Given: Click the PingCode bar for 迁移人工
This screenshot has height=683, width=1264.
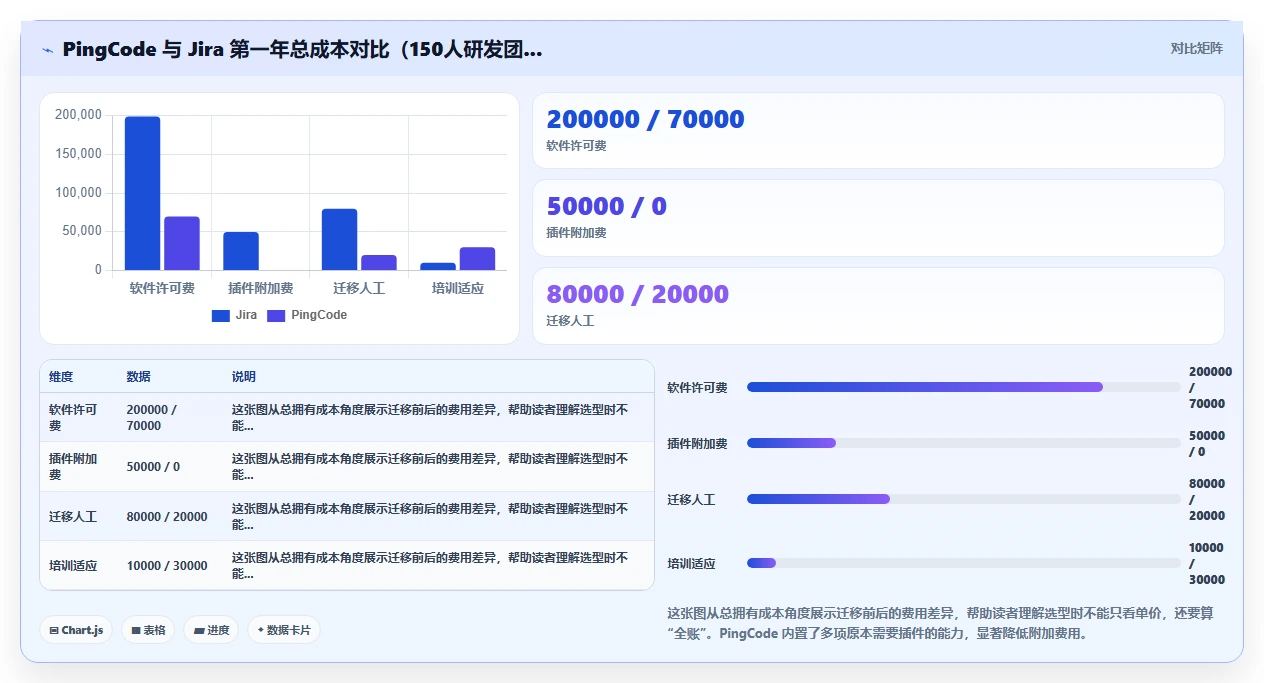Looking at the screenshot, I should tap(379, 262).
